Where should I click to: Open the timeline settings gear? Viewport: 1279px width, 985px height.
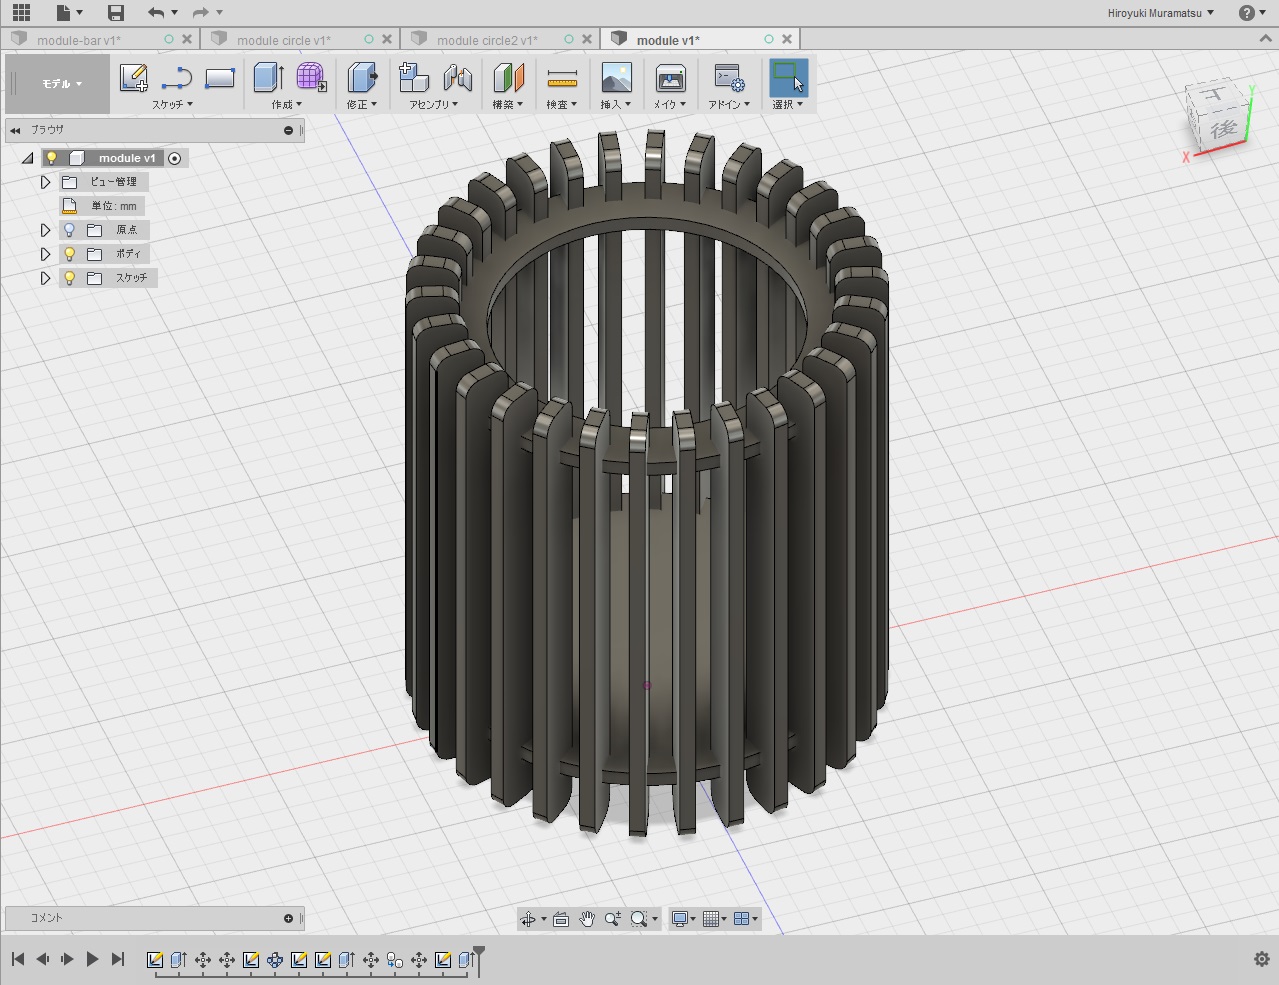1261,959
